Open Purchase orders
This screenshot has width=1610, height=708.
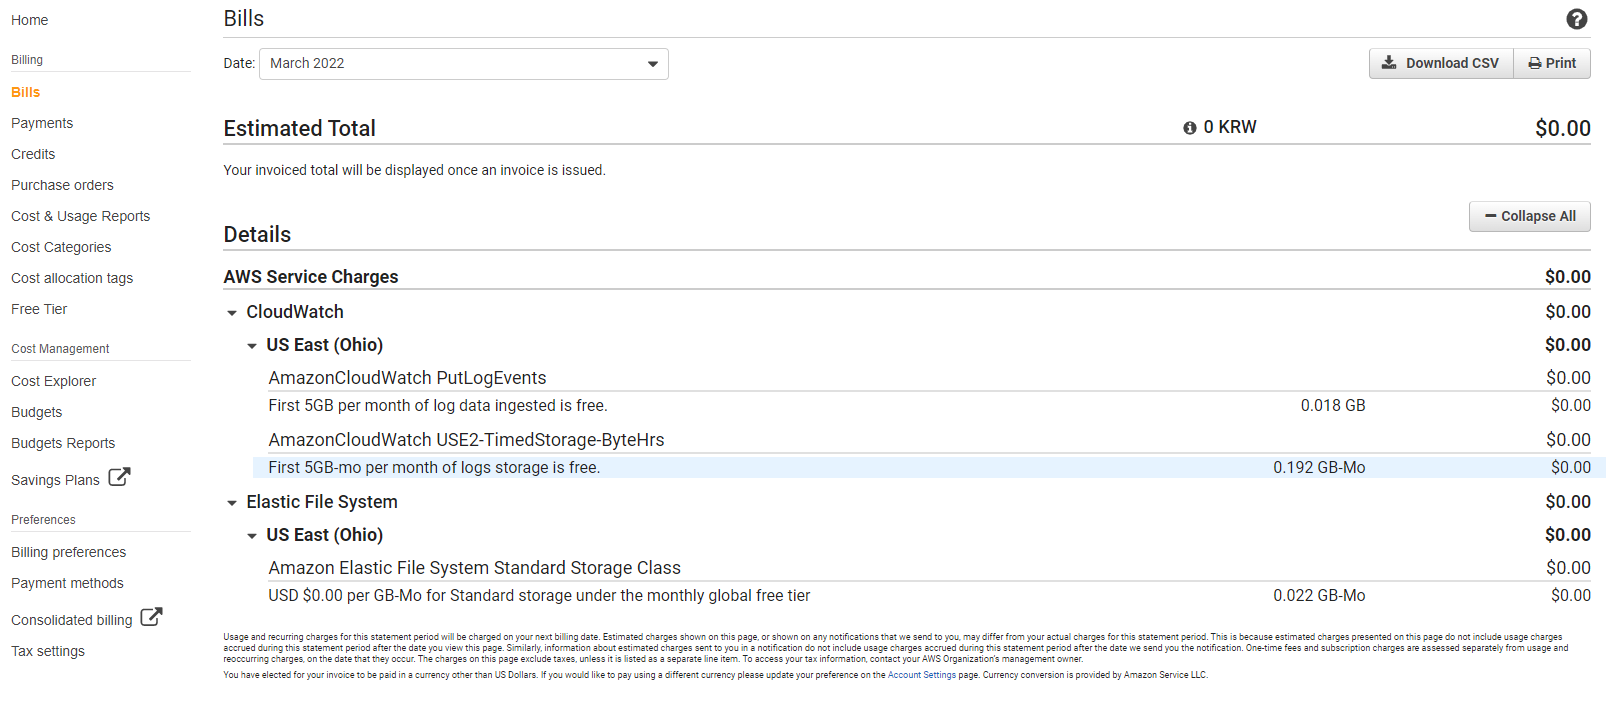tap(62, 185)
